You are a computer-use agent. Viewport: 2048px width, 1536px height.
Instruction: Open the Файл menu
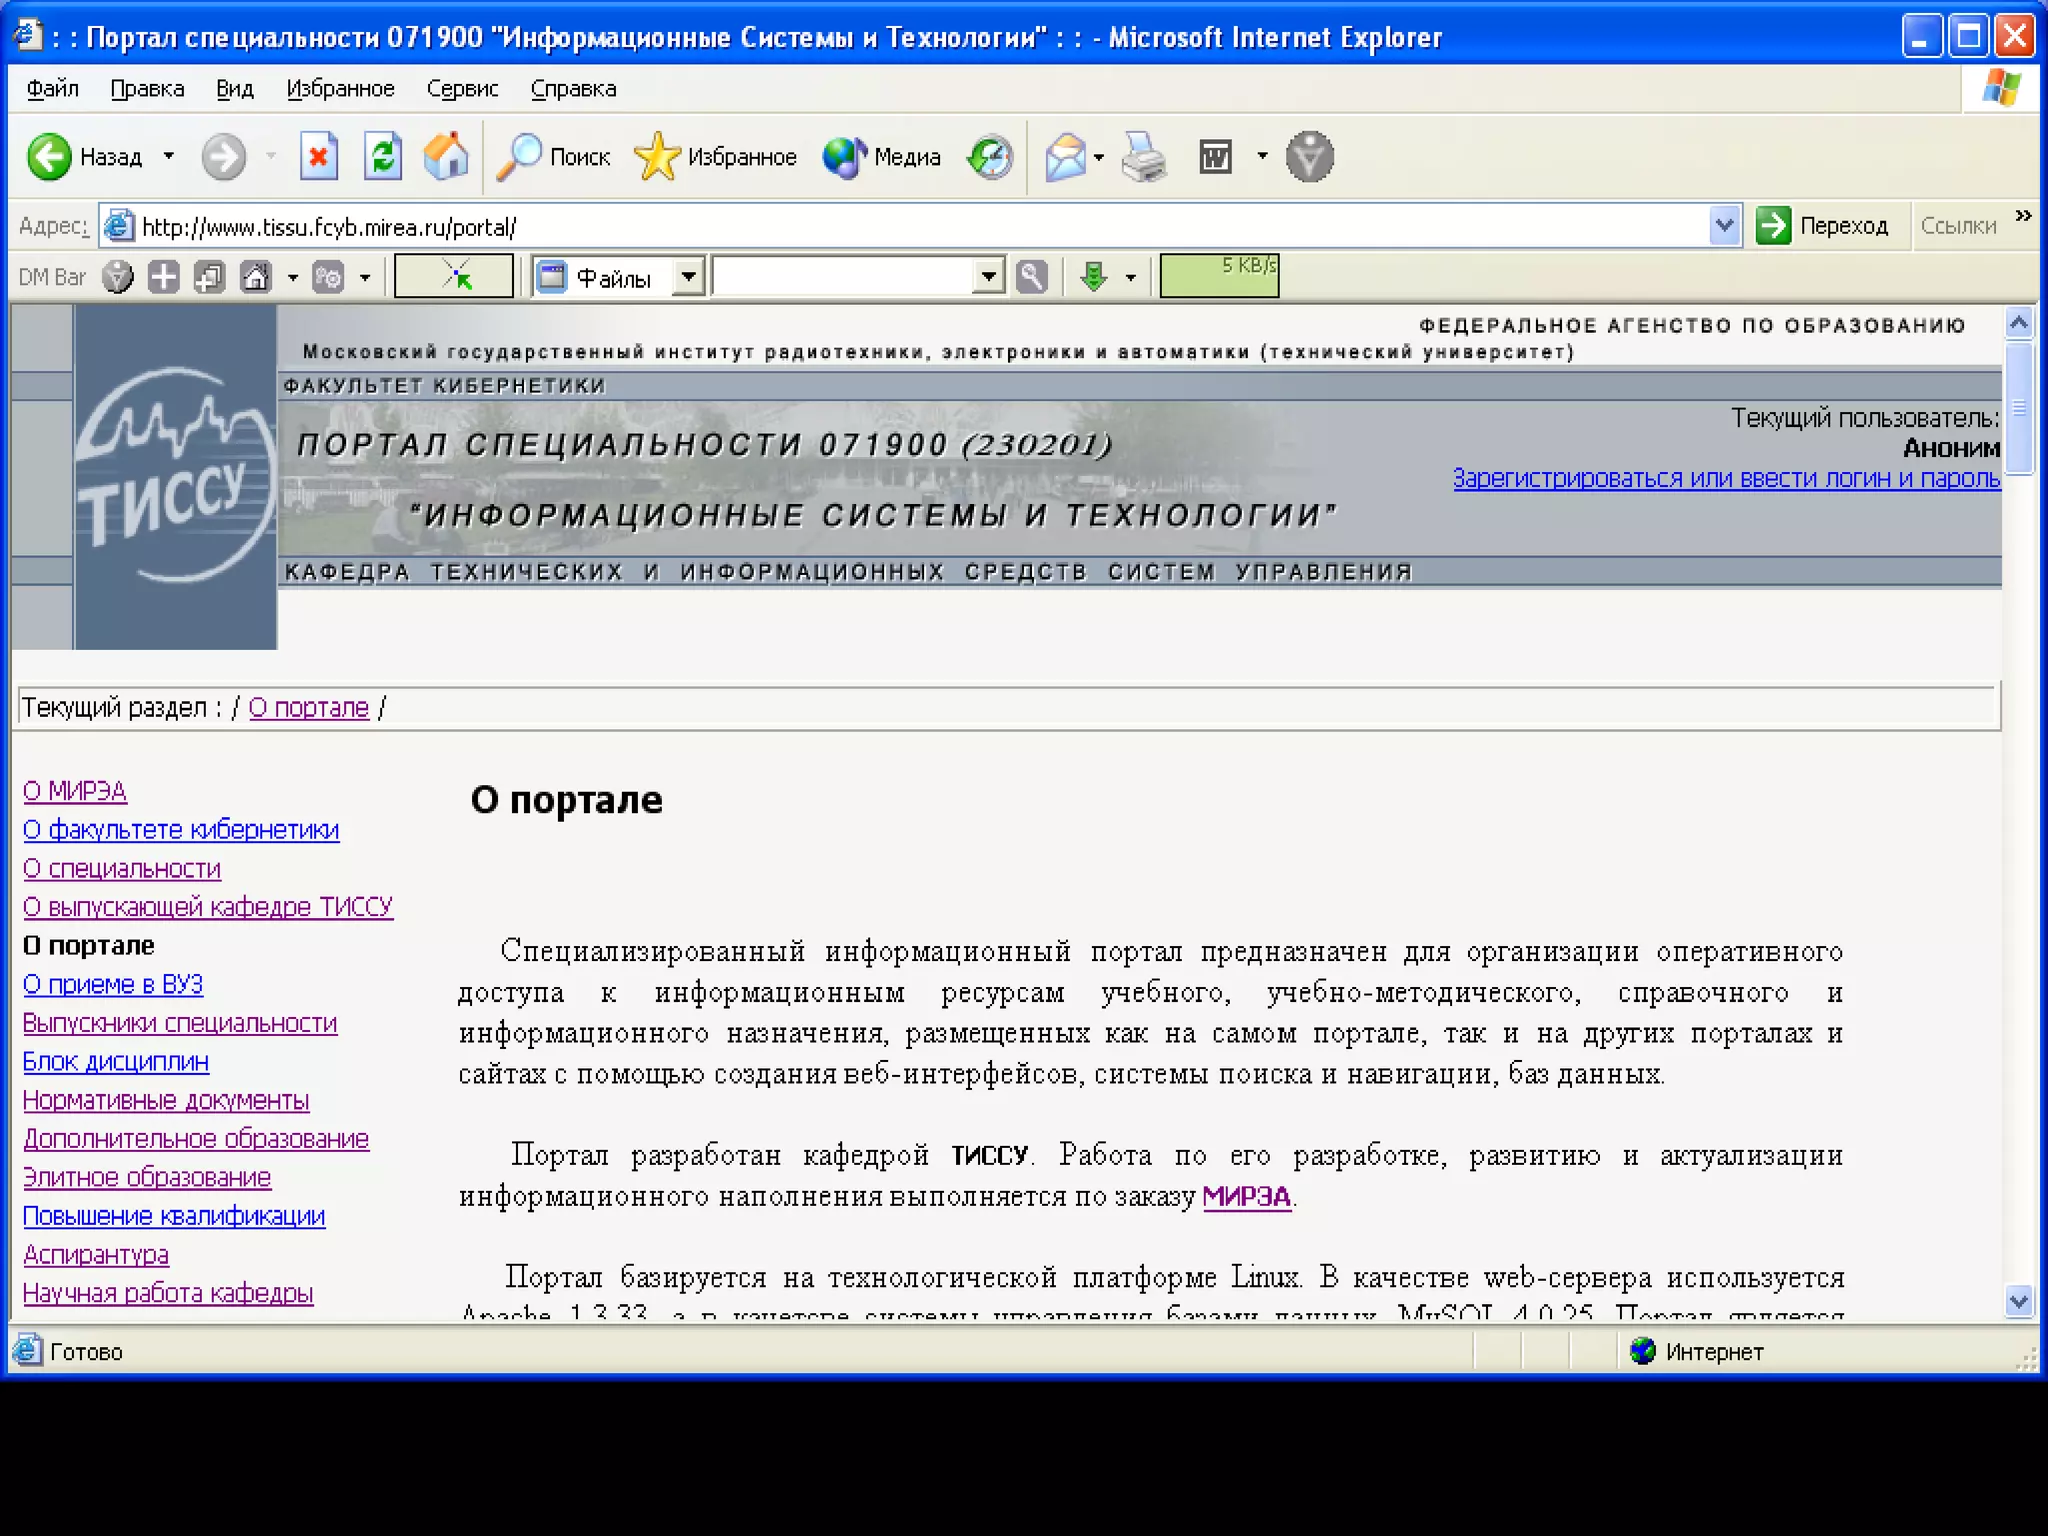52,89
